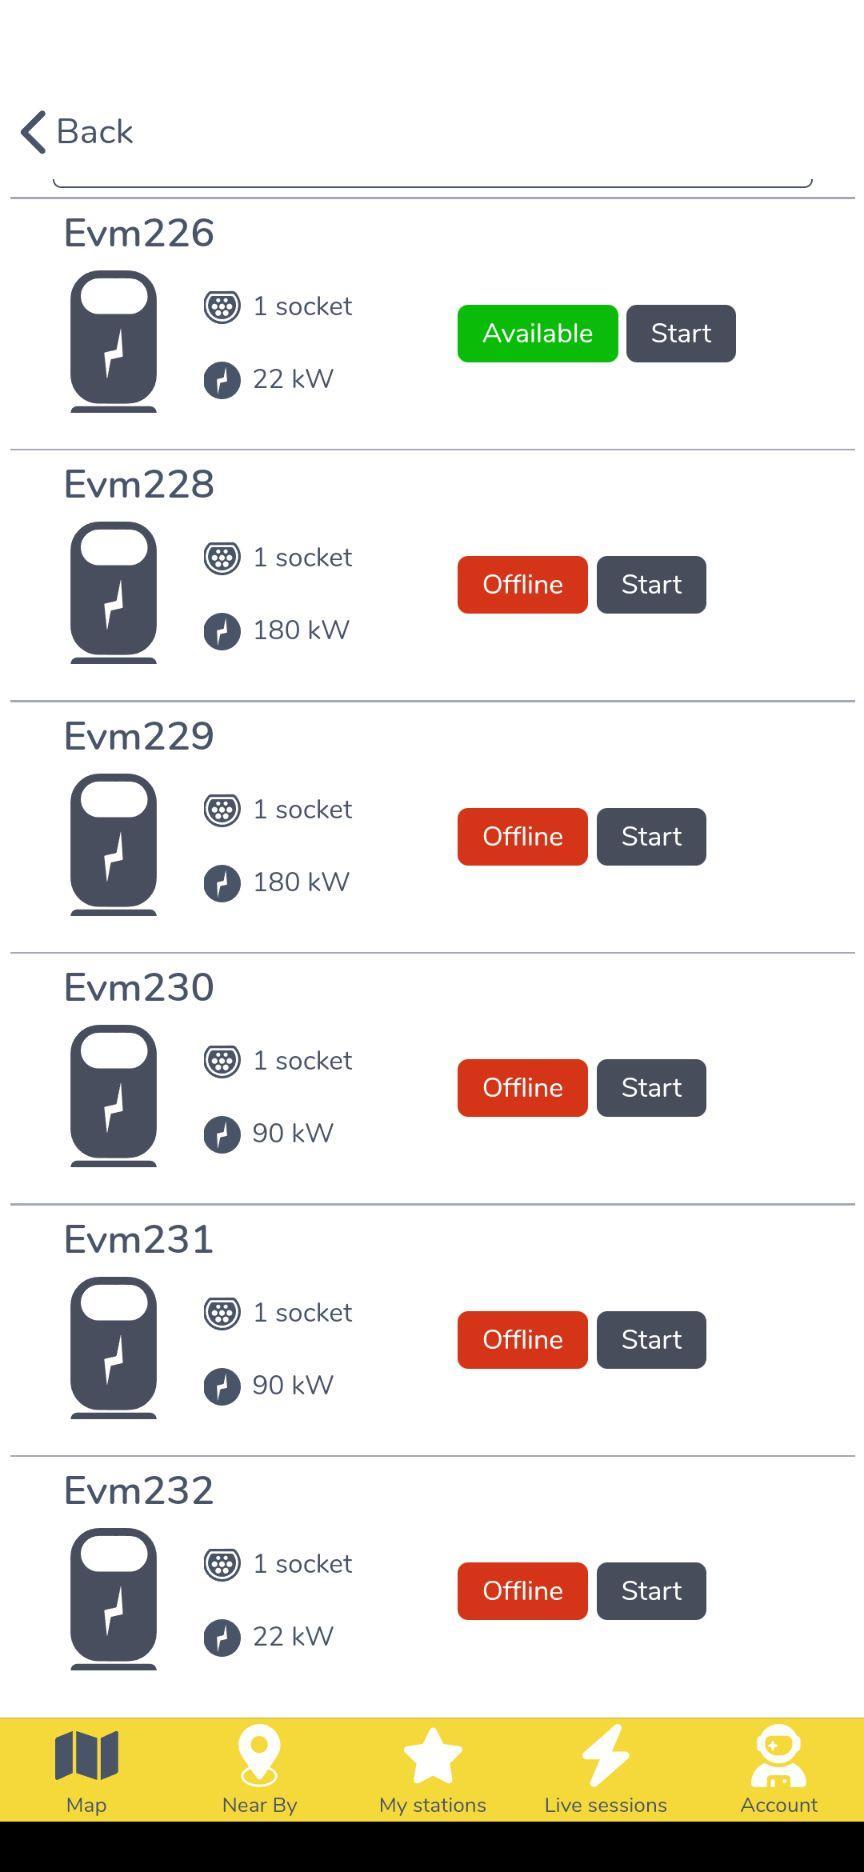Viewport: 864px width, 1872px height.
Task: Open My stations tab
Action: 432,1769
